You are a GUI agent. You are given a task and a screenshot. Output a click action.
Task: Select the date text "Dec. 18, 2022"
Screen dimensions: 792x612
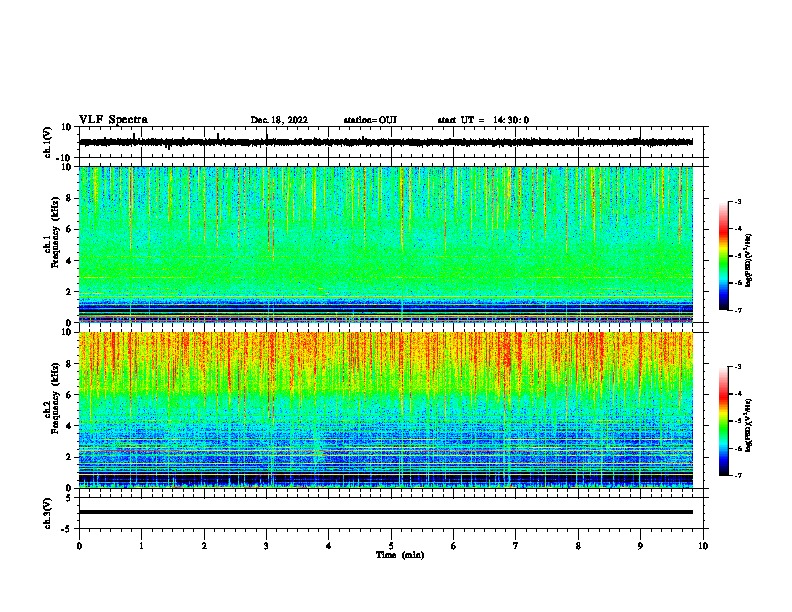[279, 120]
